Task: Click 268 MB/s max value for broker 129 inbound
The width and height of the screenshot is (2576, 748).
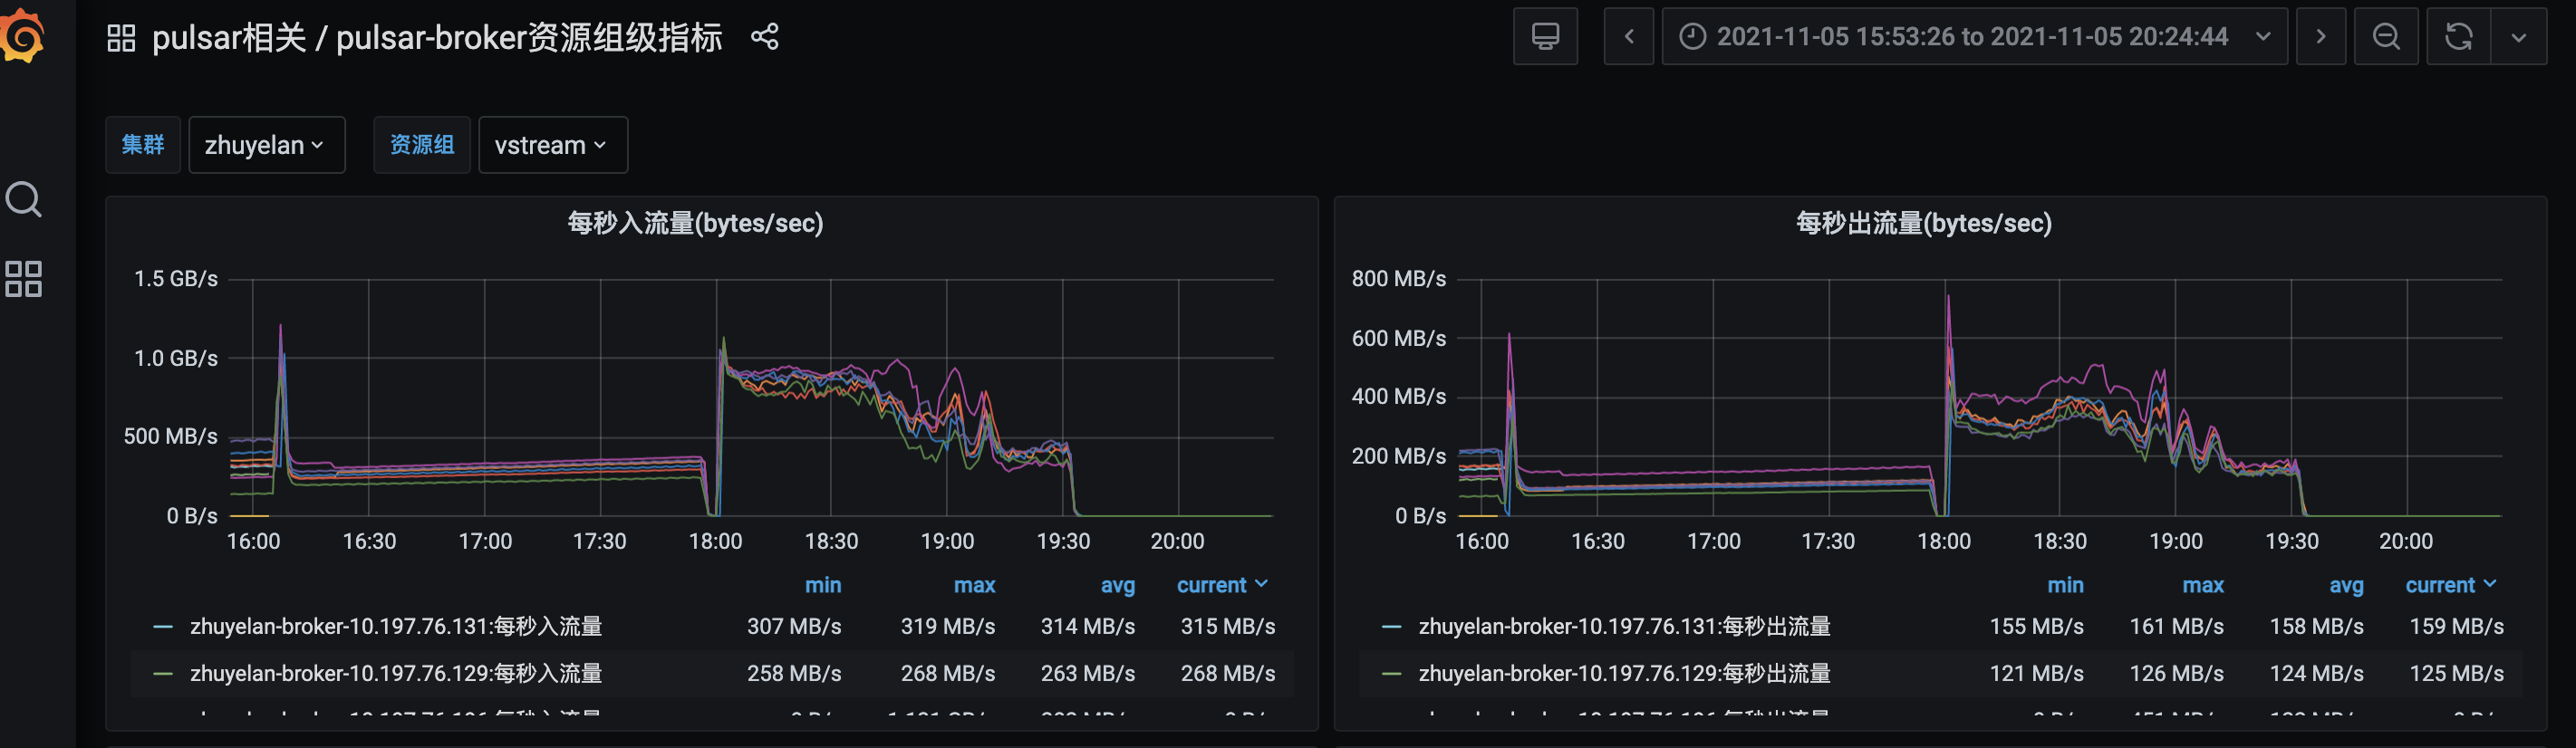Action: tap(947, 674)
